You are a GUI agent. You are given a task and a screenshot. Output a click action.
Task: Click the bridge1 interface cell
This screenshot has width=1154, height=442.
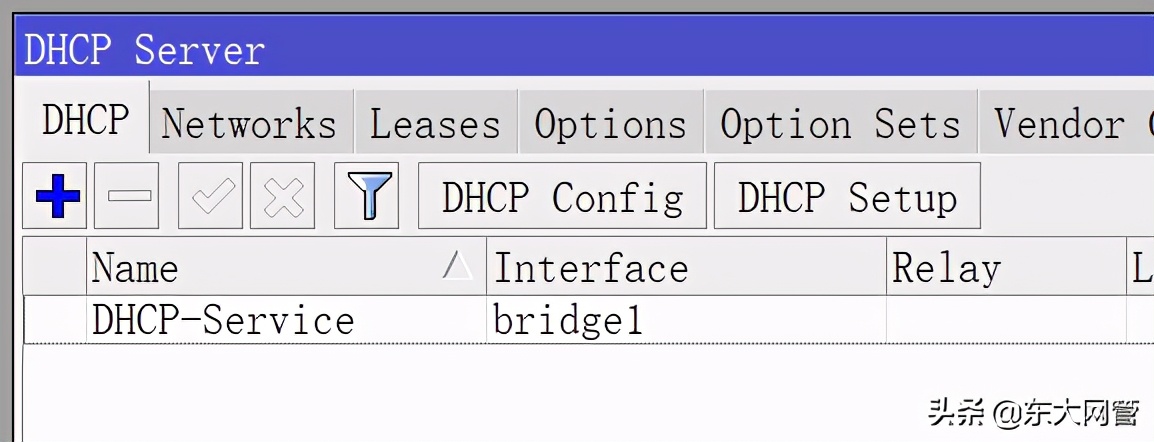pos(567,320)
